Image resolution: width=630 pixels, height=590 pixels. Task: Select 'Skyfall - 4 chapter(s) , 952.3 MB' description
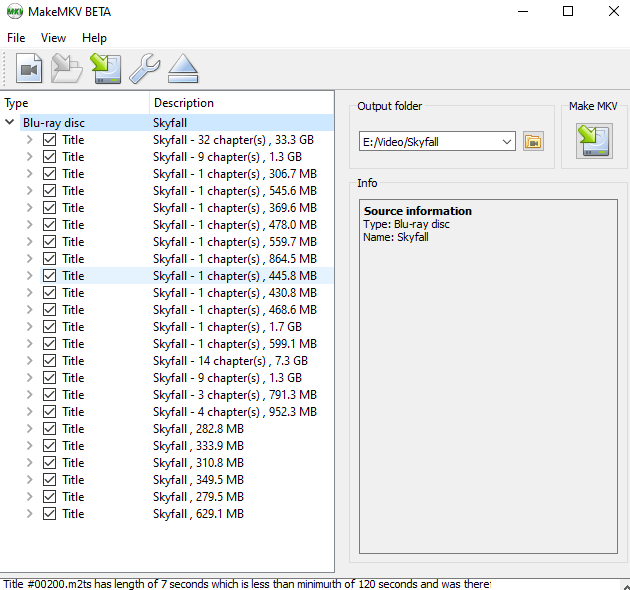pos(235,412)
